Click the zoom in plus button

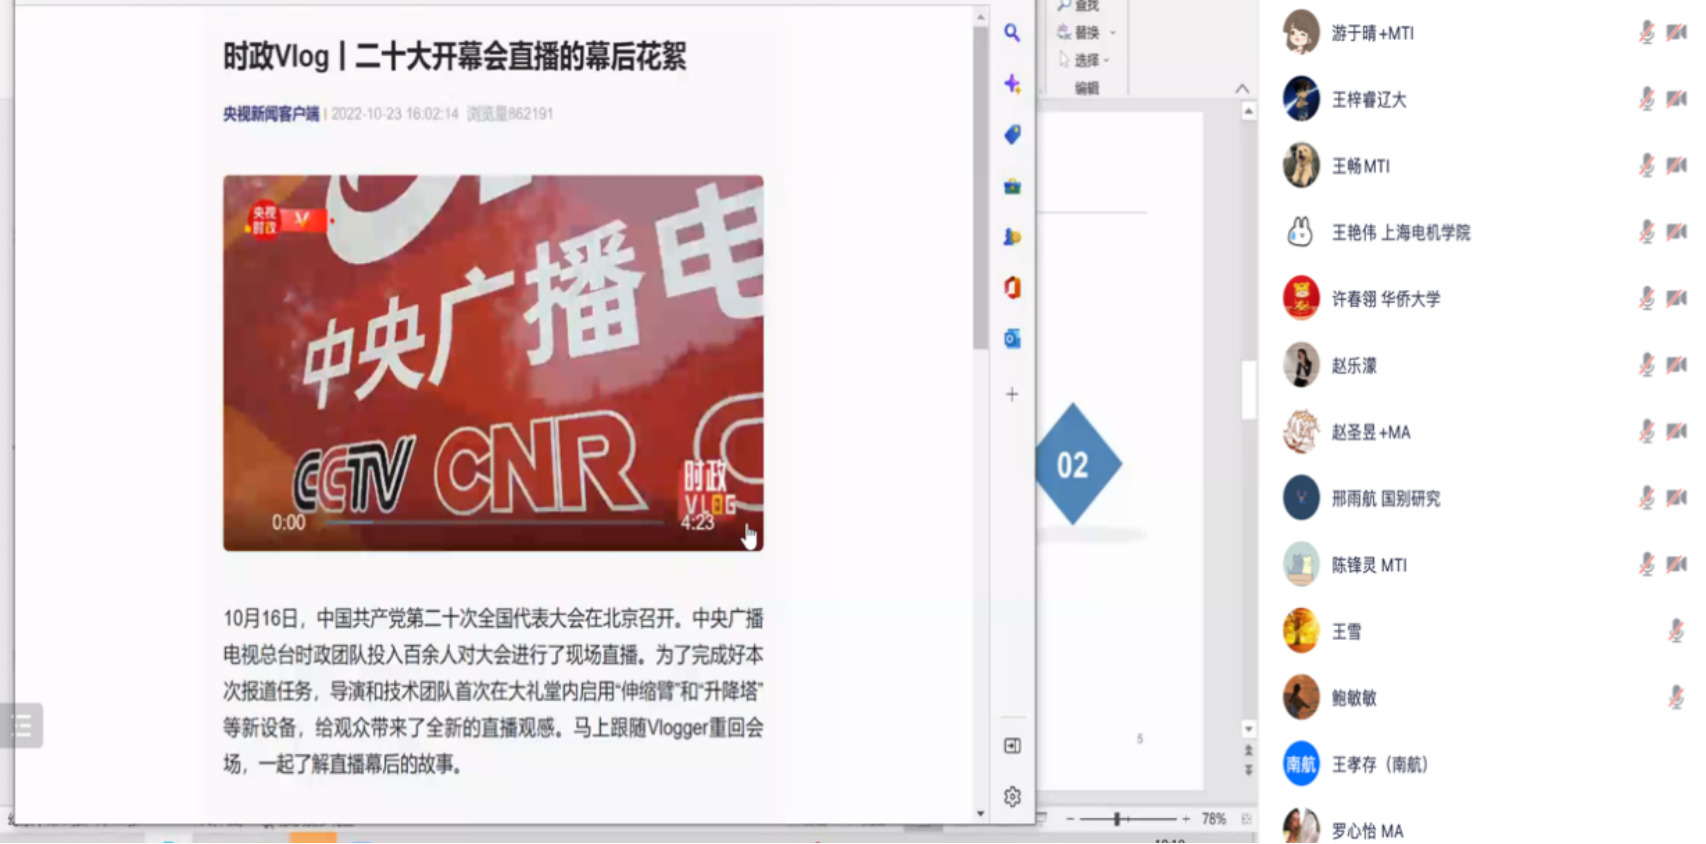click(x=1186, y=819)
